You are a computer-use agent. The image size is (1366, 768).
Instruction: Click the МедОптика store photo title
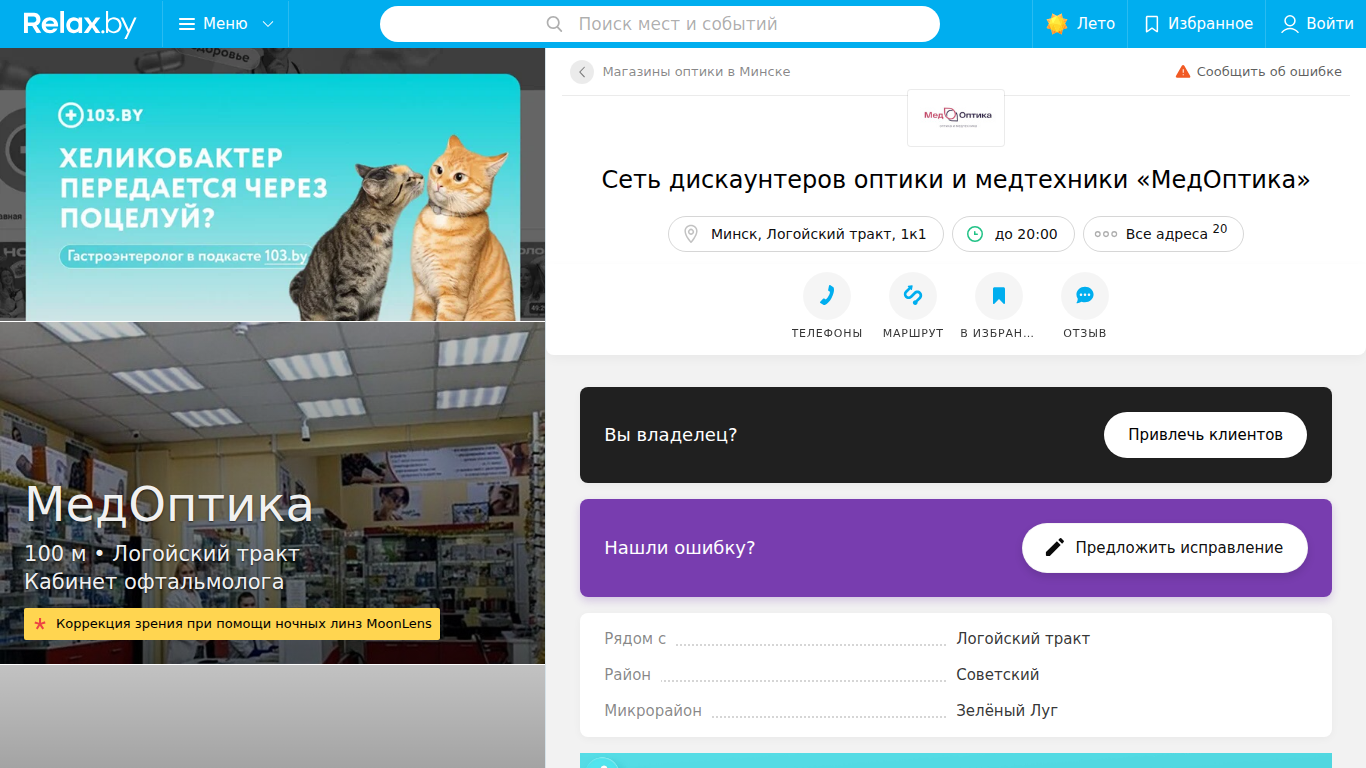169,505
